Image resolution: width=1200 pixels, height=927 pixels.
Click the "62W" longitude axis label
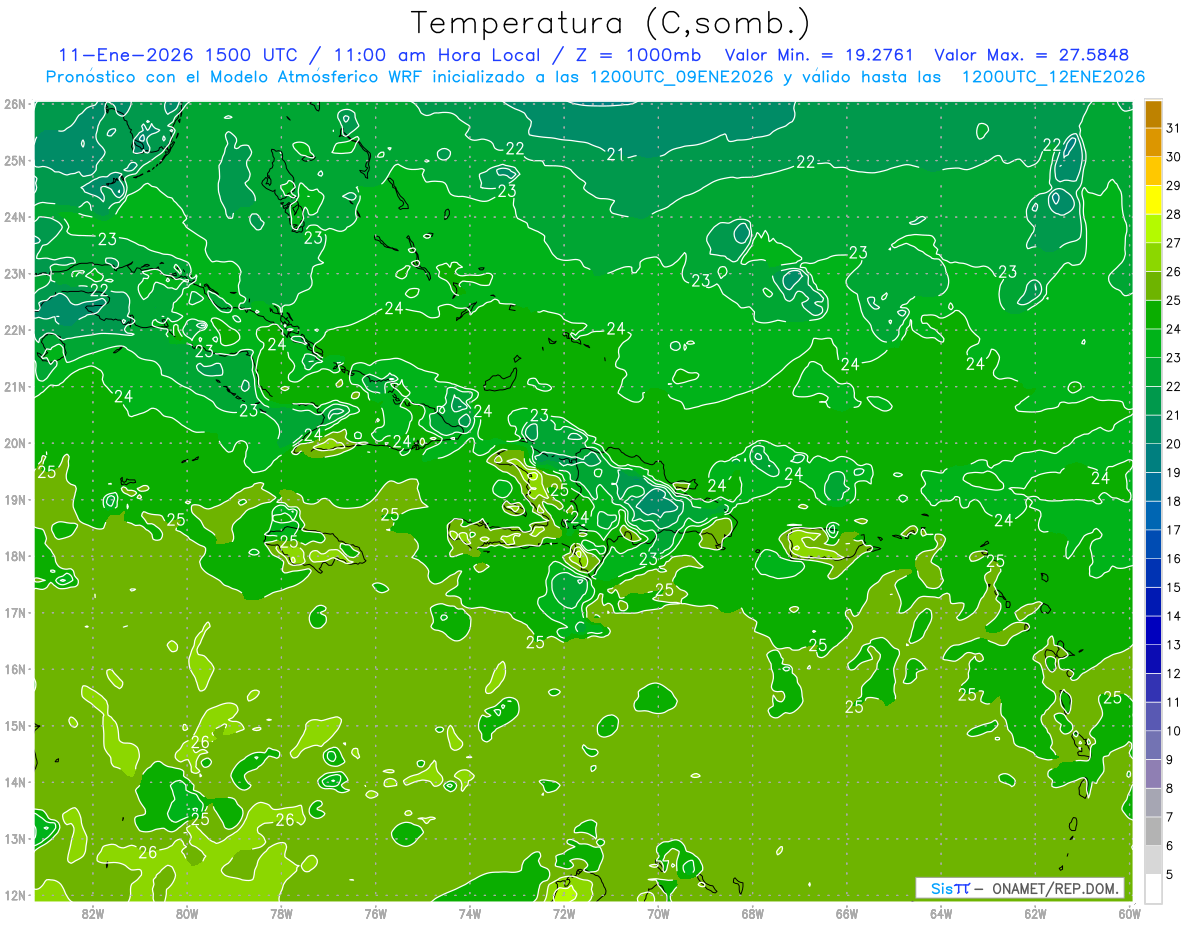(1036, 913)
